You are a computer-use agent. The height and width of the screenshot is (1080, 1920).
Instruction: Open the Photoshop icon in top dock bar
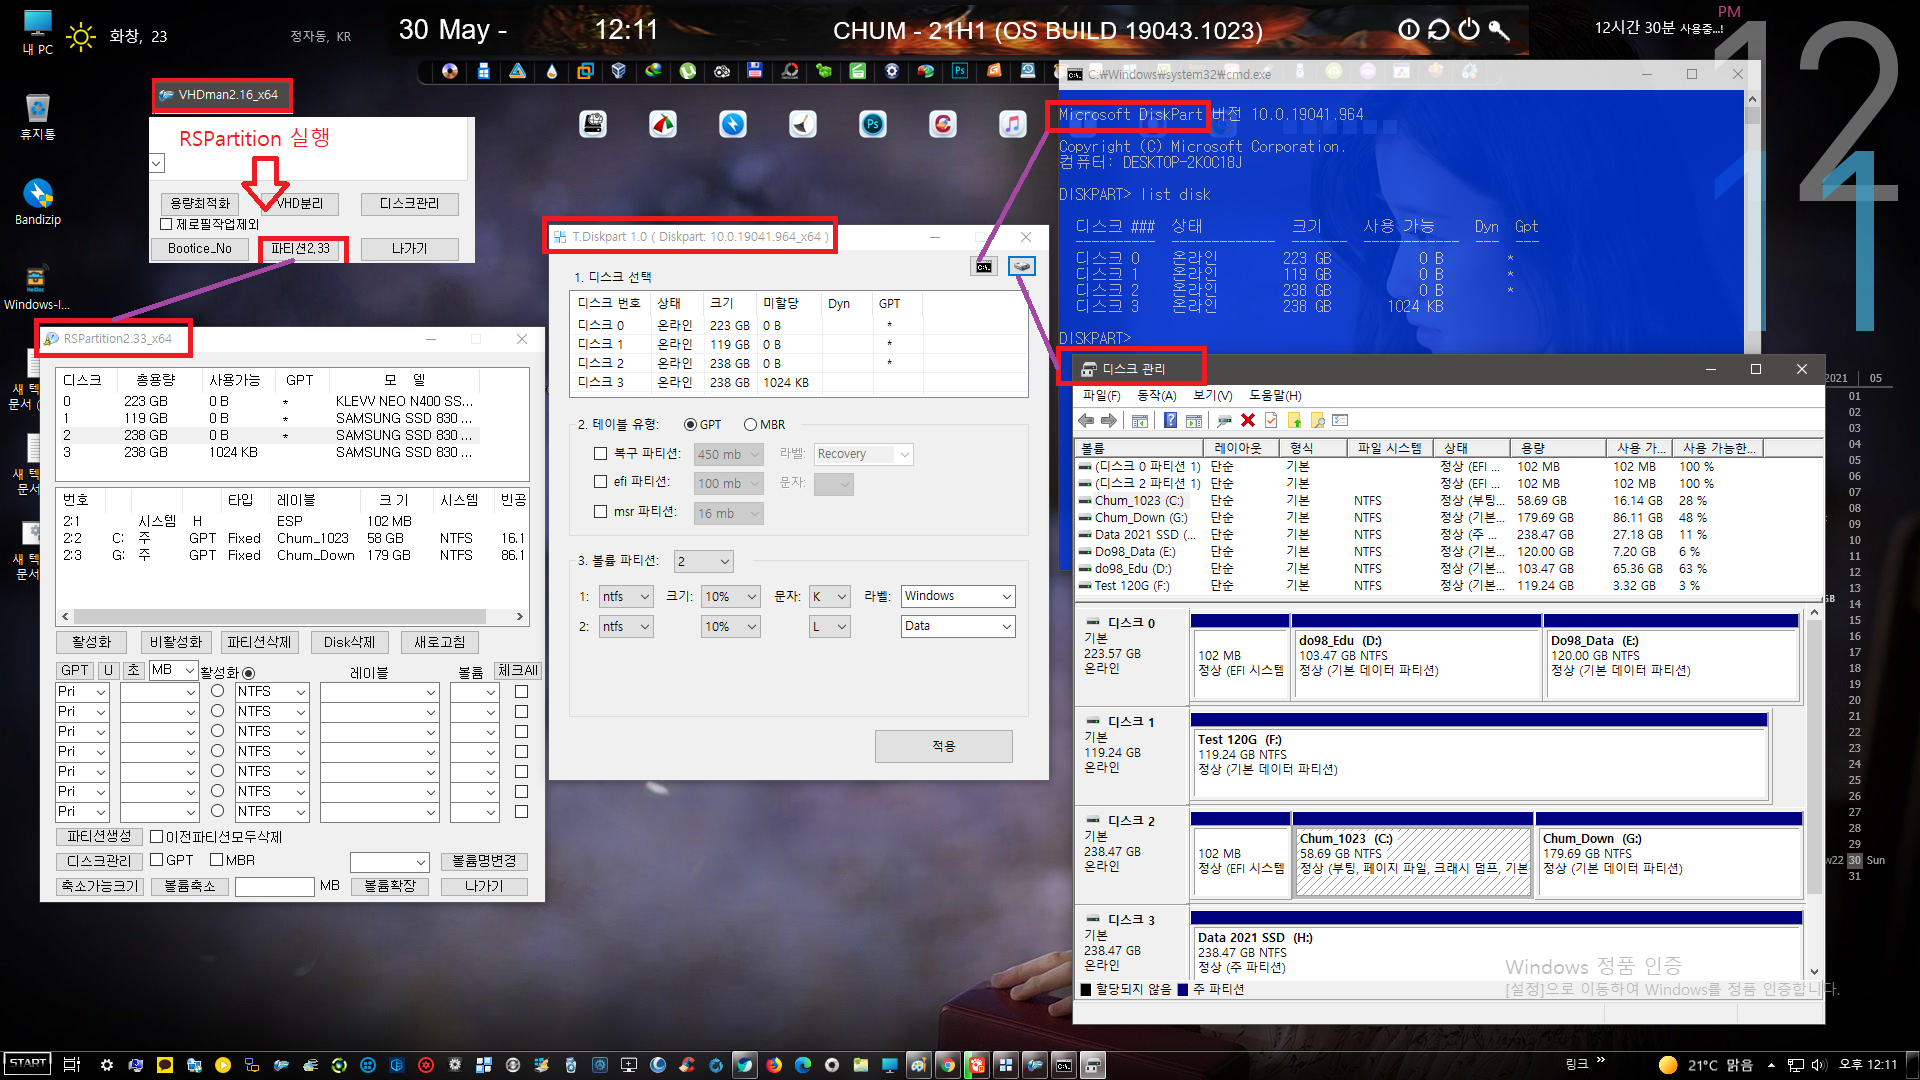[960, 71]
